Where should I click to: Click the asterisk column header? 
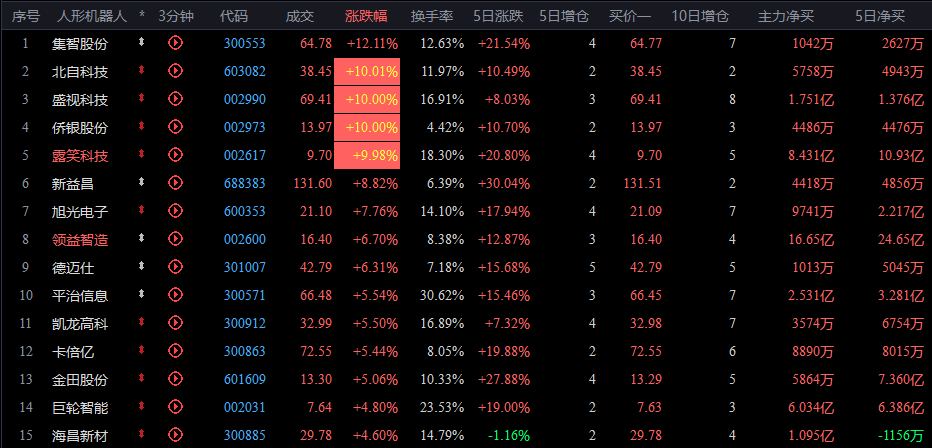(141, 16)
